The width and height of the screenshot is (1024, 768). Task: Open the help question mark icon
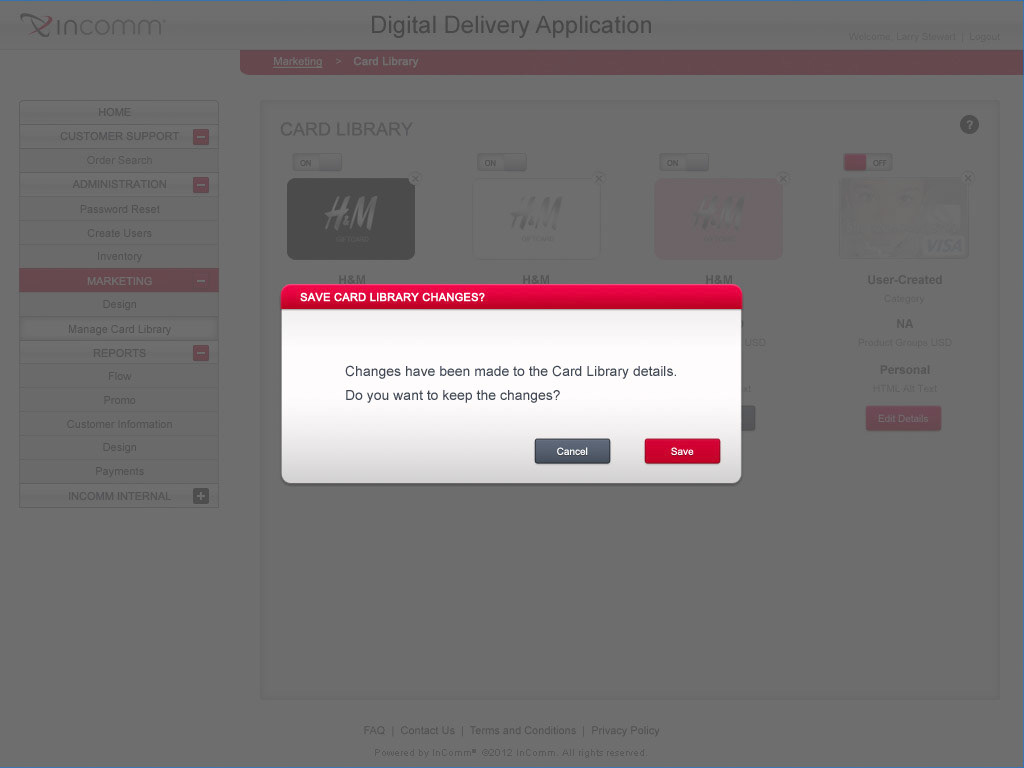(x=969, y=124)
